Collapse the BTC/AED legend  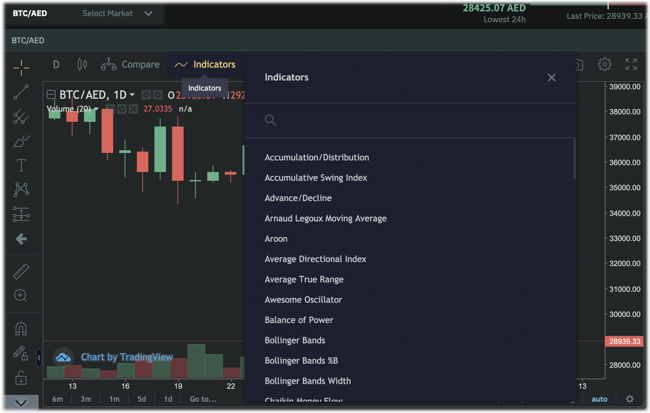[51, 95]
